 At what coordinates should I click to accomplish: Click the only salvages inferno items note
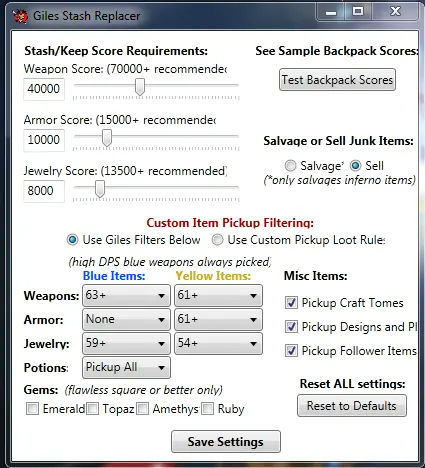click(x=339, y=180)
